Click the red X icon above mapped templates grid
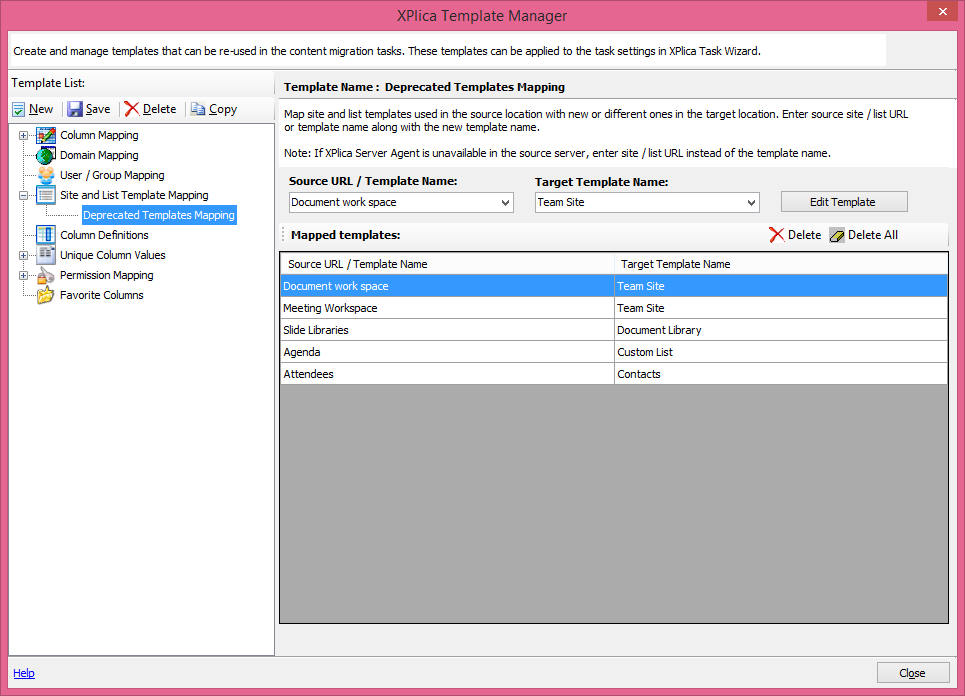This screenshot has height=696, width=965. (777, 235)
